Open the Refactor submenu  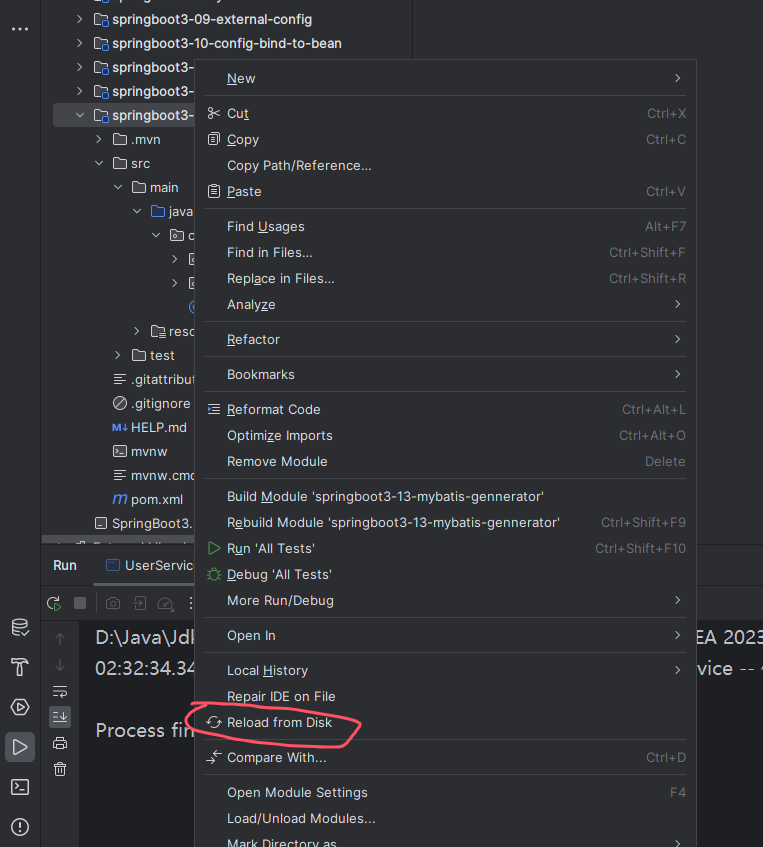[253, 339]
